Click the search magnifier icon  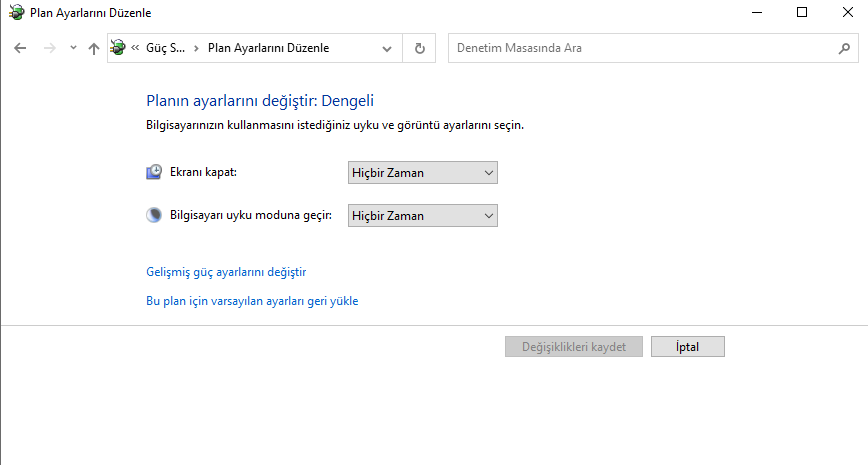tap(844, 48)
